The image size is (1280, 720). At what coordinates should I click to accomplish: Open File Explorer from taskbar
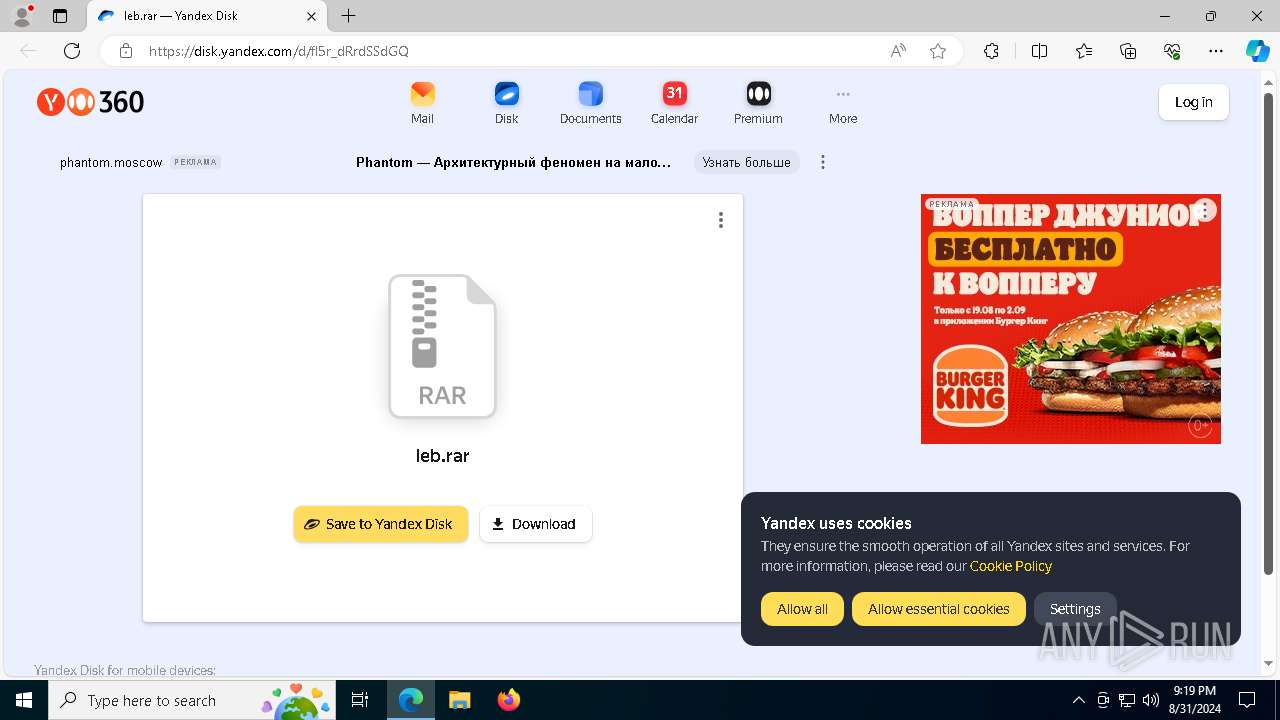pyautogui.click(x=459, y=700)
